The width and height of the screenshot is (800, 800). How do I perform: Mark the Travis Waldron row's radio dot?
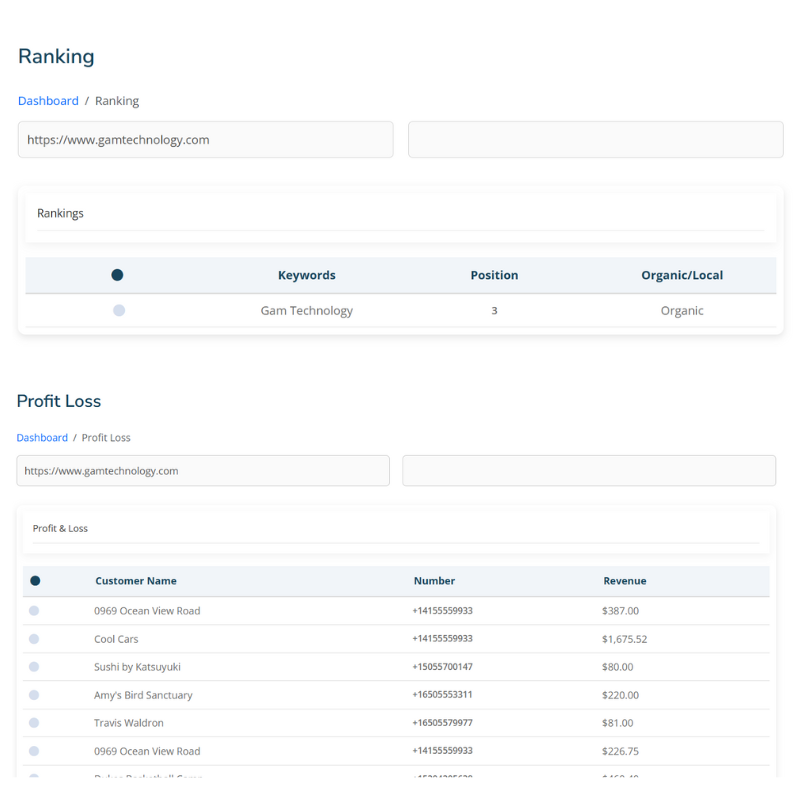34,723
